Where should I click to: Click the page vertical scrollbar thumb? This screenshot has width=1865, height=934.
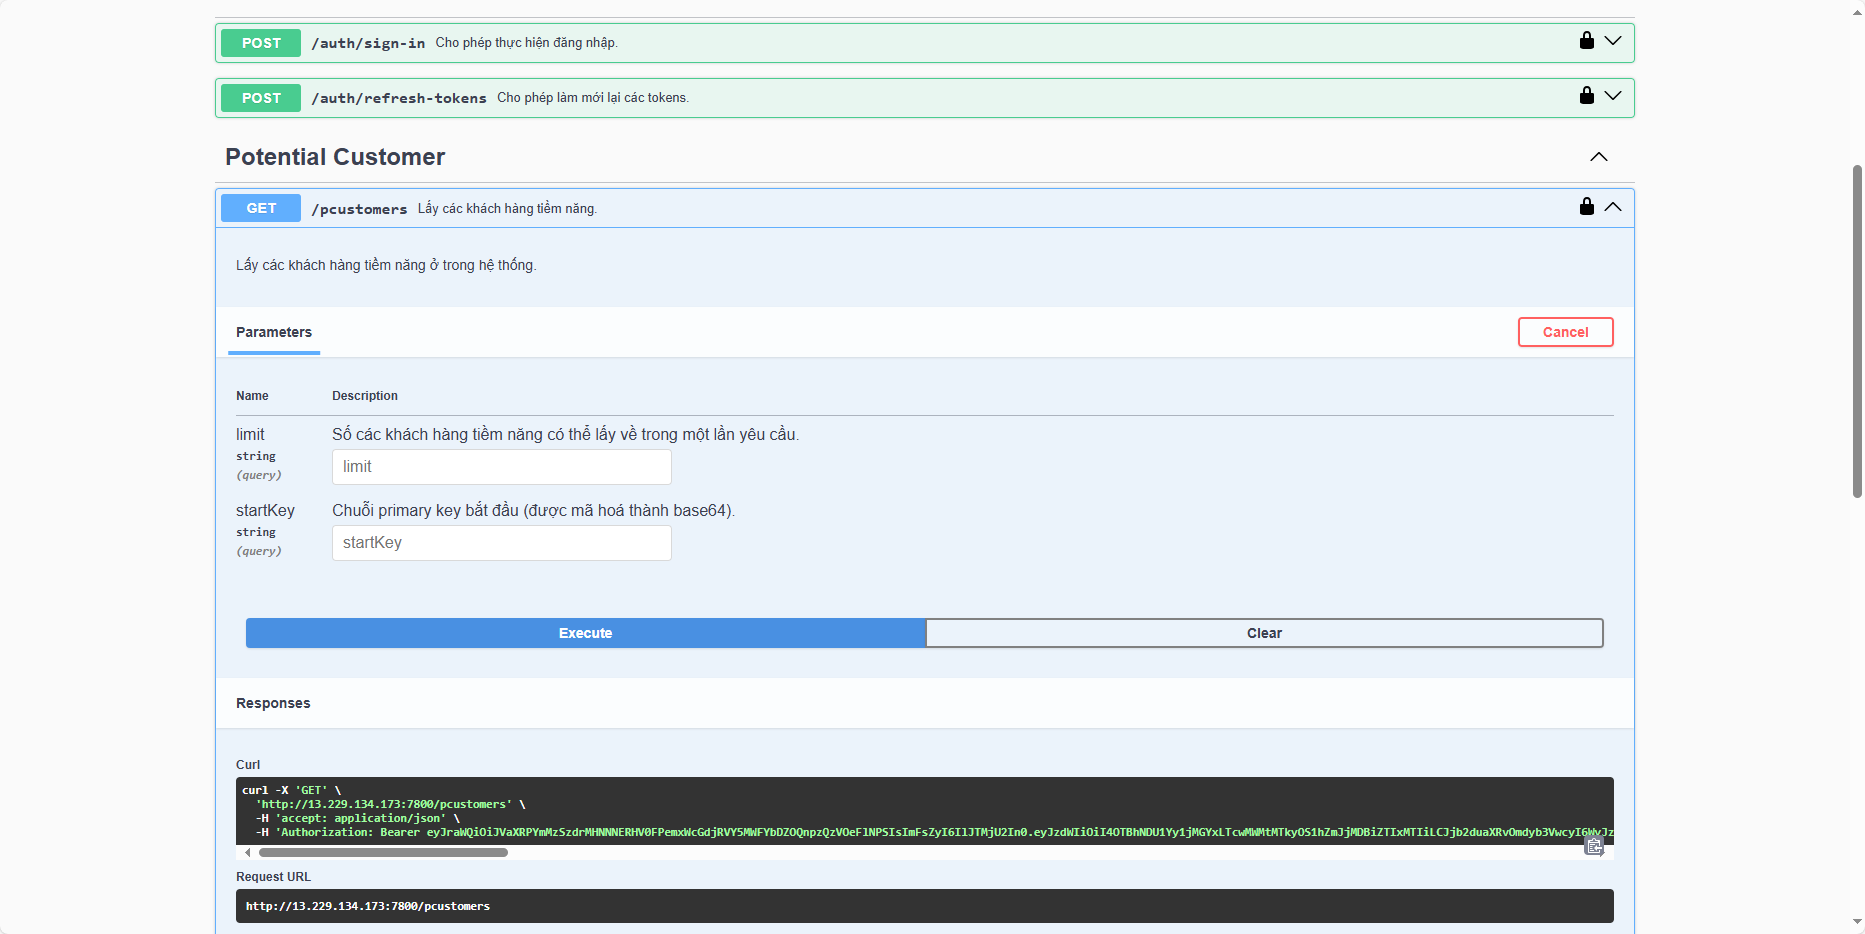[x=1857, y=330]
